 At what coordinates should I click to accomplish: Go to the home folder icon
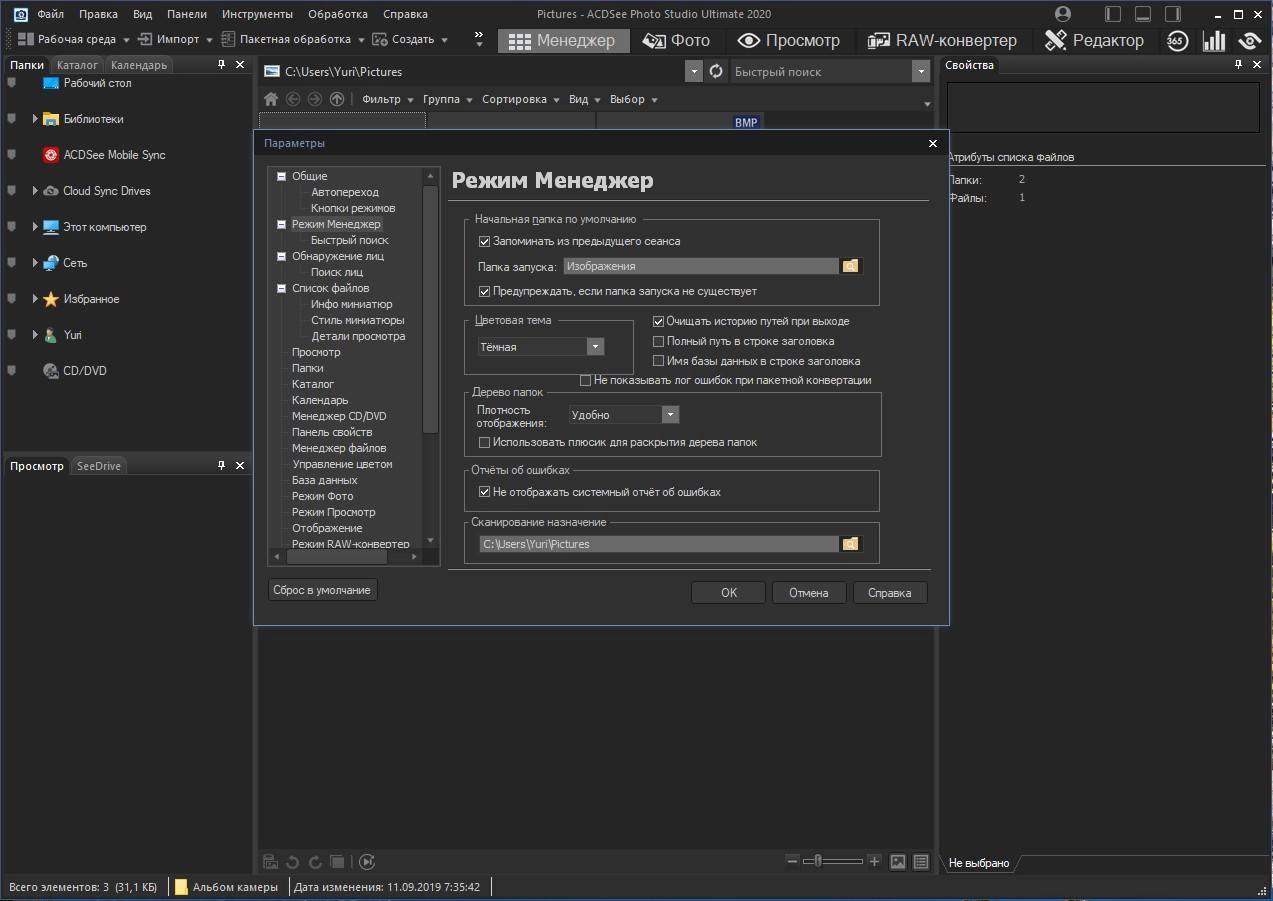pos(271,99)
